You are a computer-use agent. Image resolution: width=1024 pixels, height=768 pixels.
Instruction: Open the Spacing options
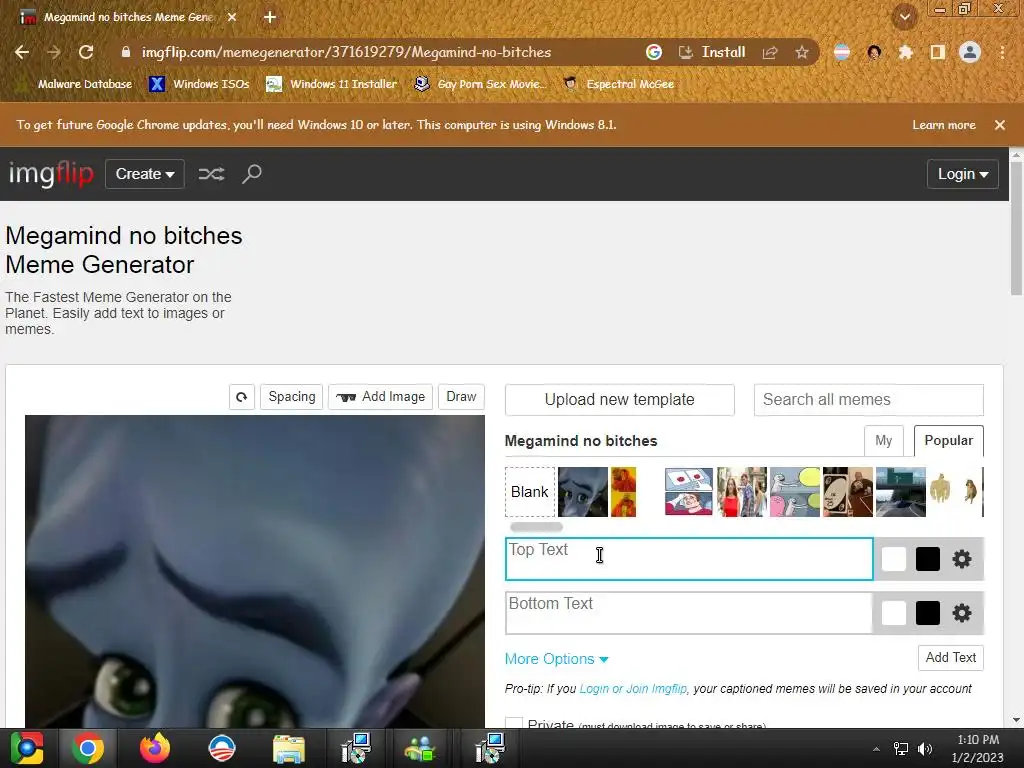(x=291, y=397)
